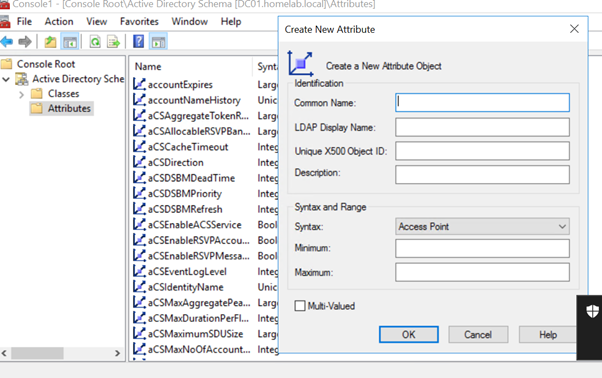The image size is (602, 378).
Task: Click the aCSIdentityName attribute icon
Action: [x=139, y=287]
